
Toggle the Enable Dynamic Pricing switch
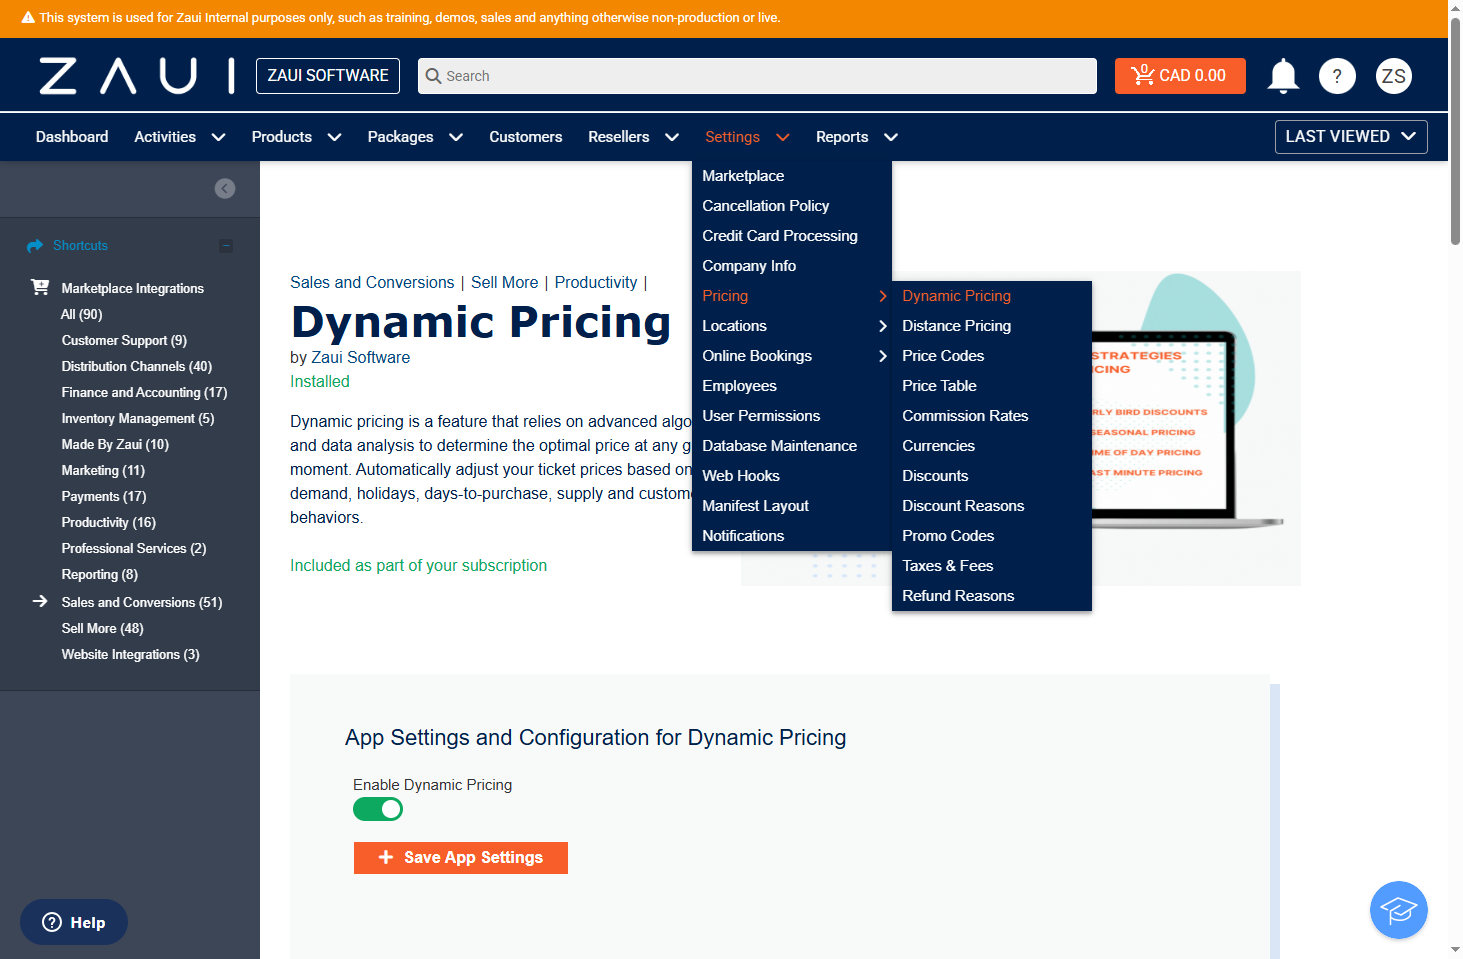(378, 809)
